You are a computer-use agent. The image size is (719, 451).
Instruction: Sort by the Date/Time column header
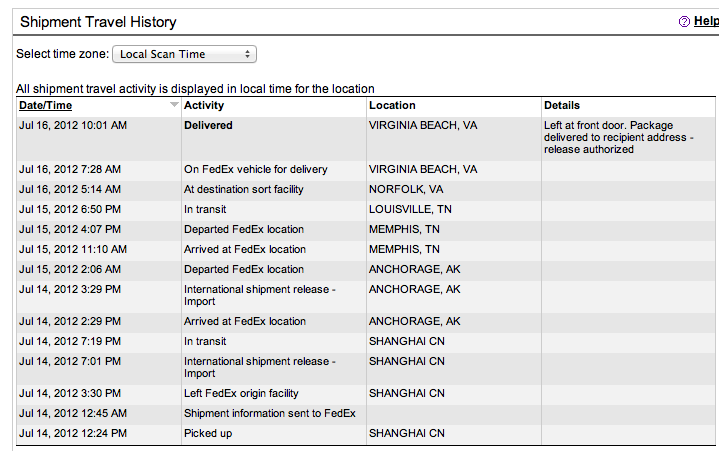(45, 105)
